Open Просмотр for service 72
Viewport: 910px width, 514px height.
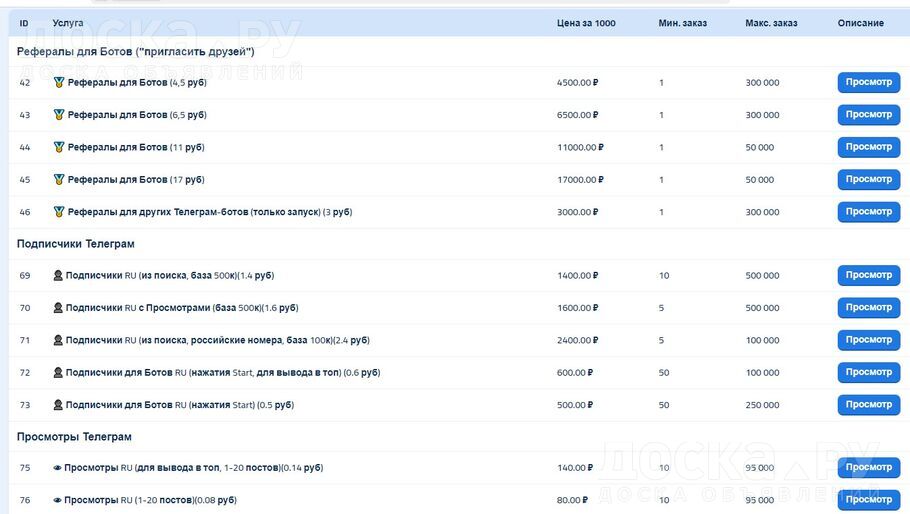click(x=869, y=373)
